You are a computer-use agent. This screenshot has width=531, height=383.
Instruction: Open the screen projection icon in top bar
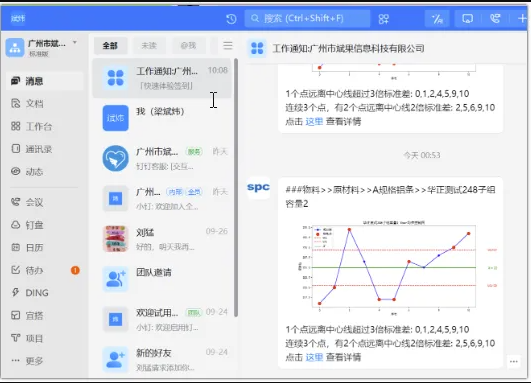(468, 19)
